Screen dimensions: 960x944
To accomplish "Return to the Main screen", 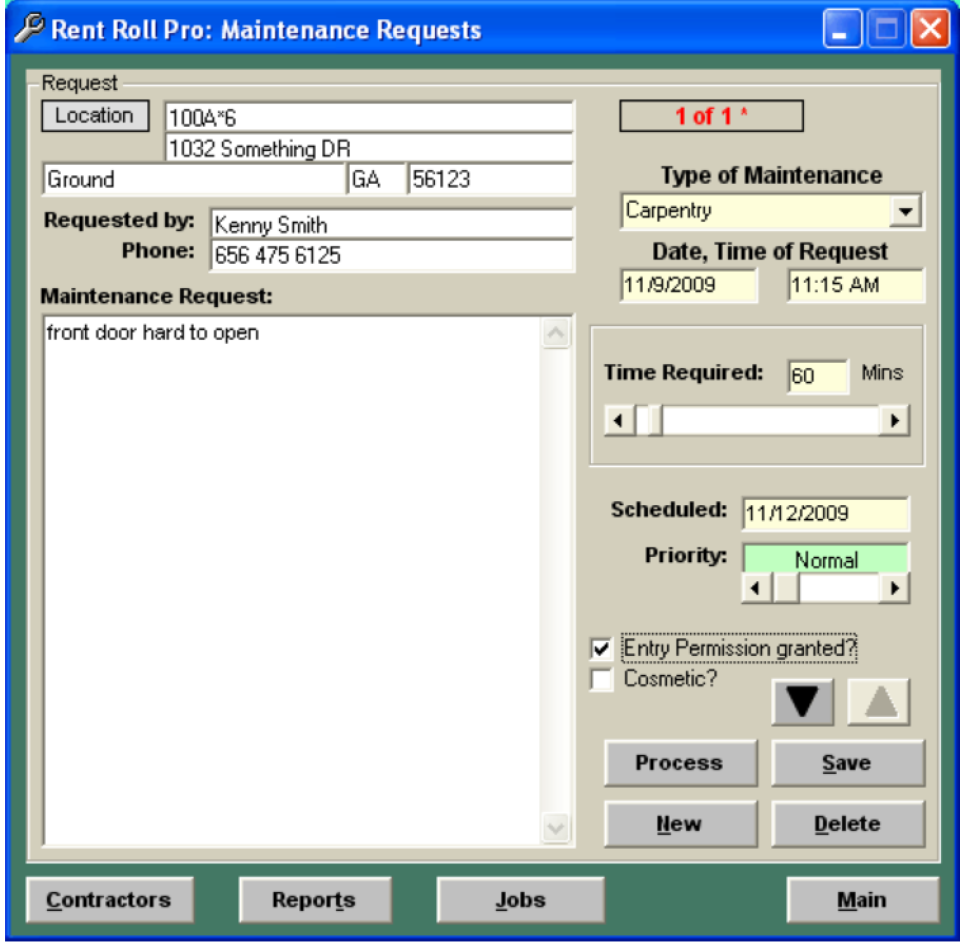I will coord(861,899).
